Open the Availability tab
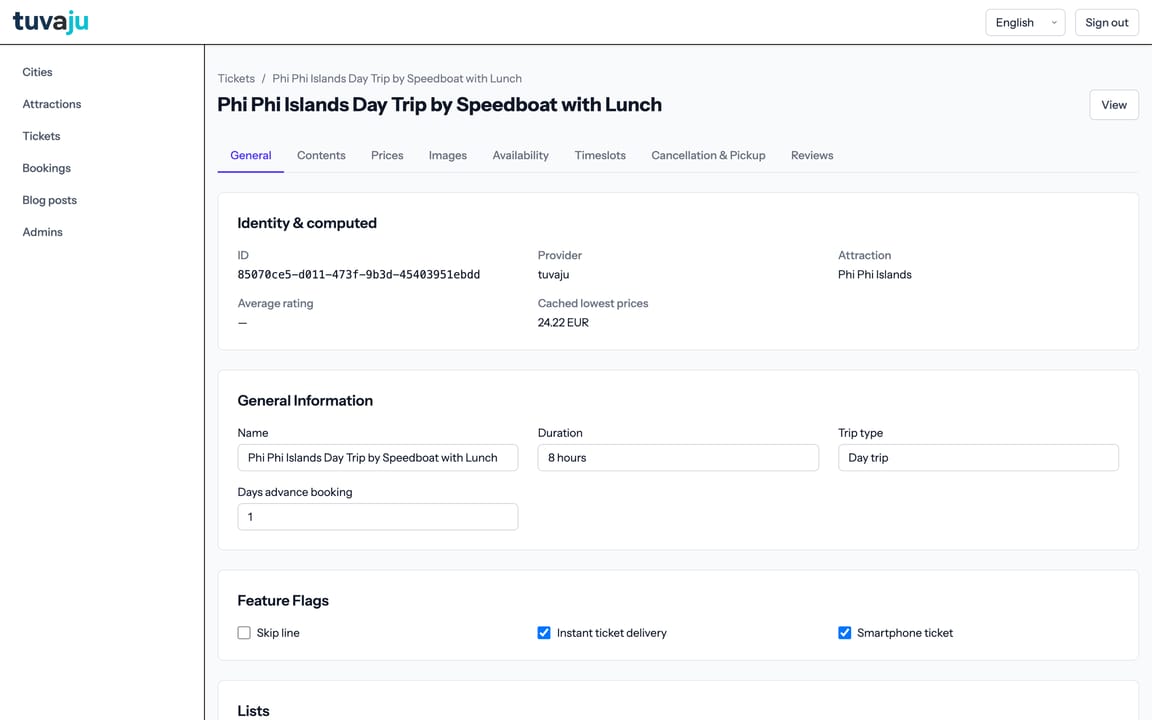This screenshot has width=1152, height=720. pos(520,156)
